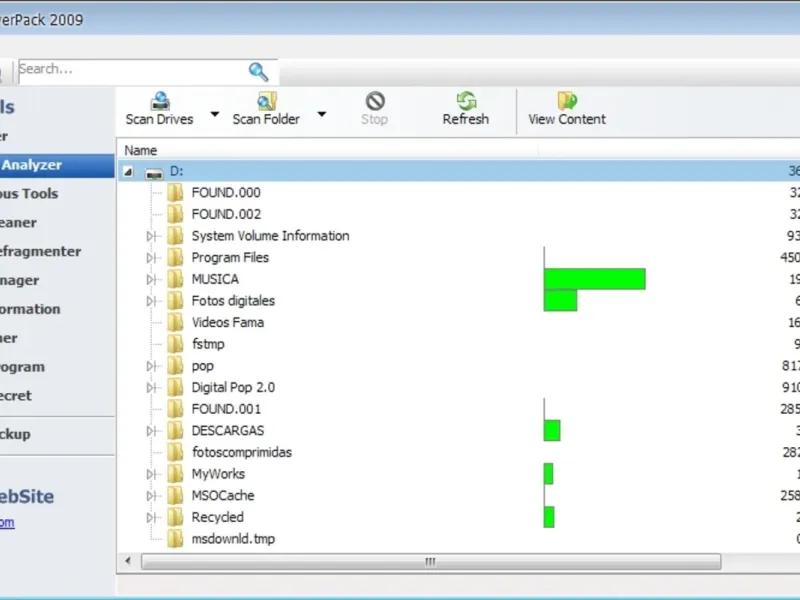The image size is (800, 600).
Task: Expand the MUSICA folder node
Action: (x=151, y=280)
